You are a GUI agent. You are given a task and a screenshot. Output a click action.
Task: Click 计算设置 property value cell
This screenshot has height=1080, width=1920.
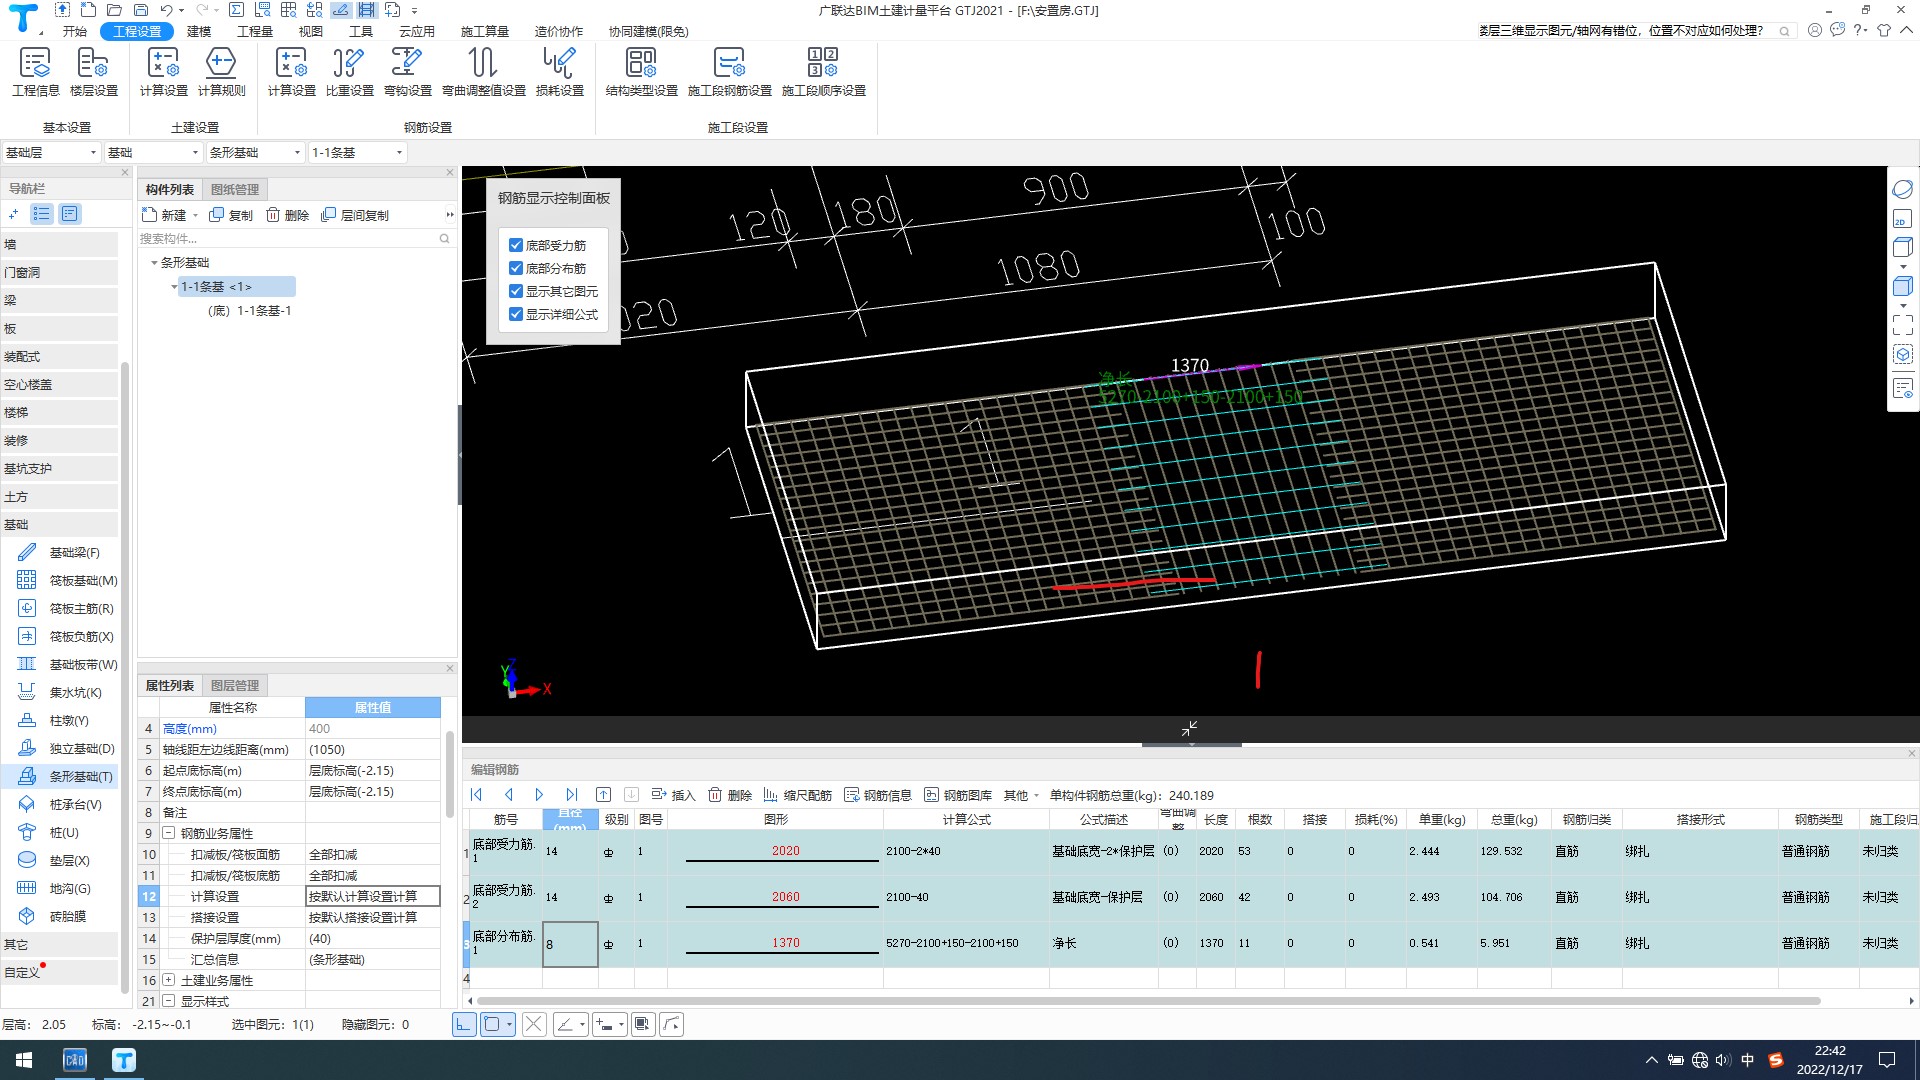(x=373, y=896)
